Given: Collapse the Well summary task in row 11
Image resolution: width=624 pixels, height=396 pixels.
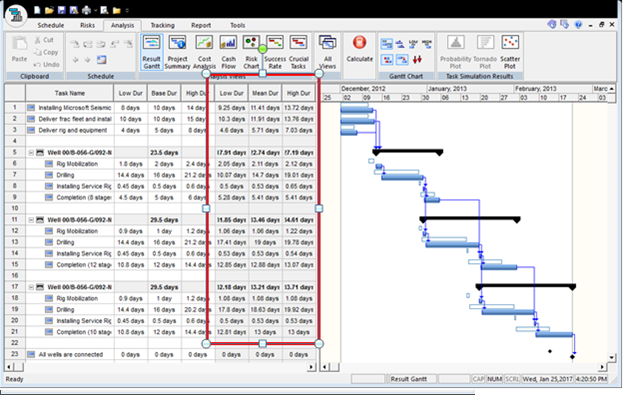Looking at the screenshot, I should (x=31, y=220).
